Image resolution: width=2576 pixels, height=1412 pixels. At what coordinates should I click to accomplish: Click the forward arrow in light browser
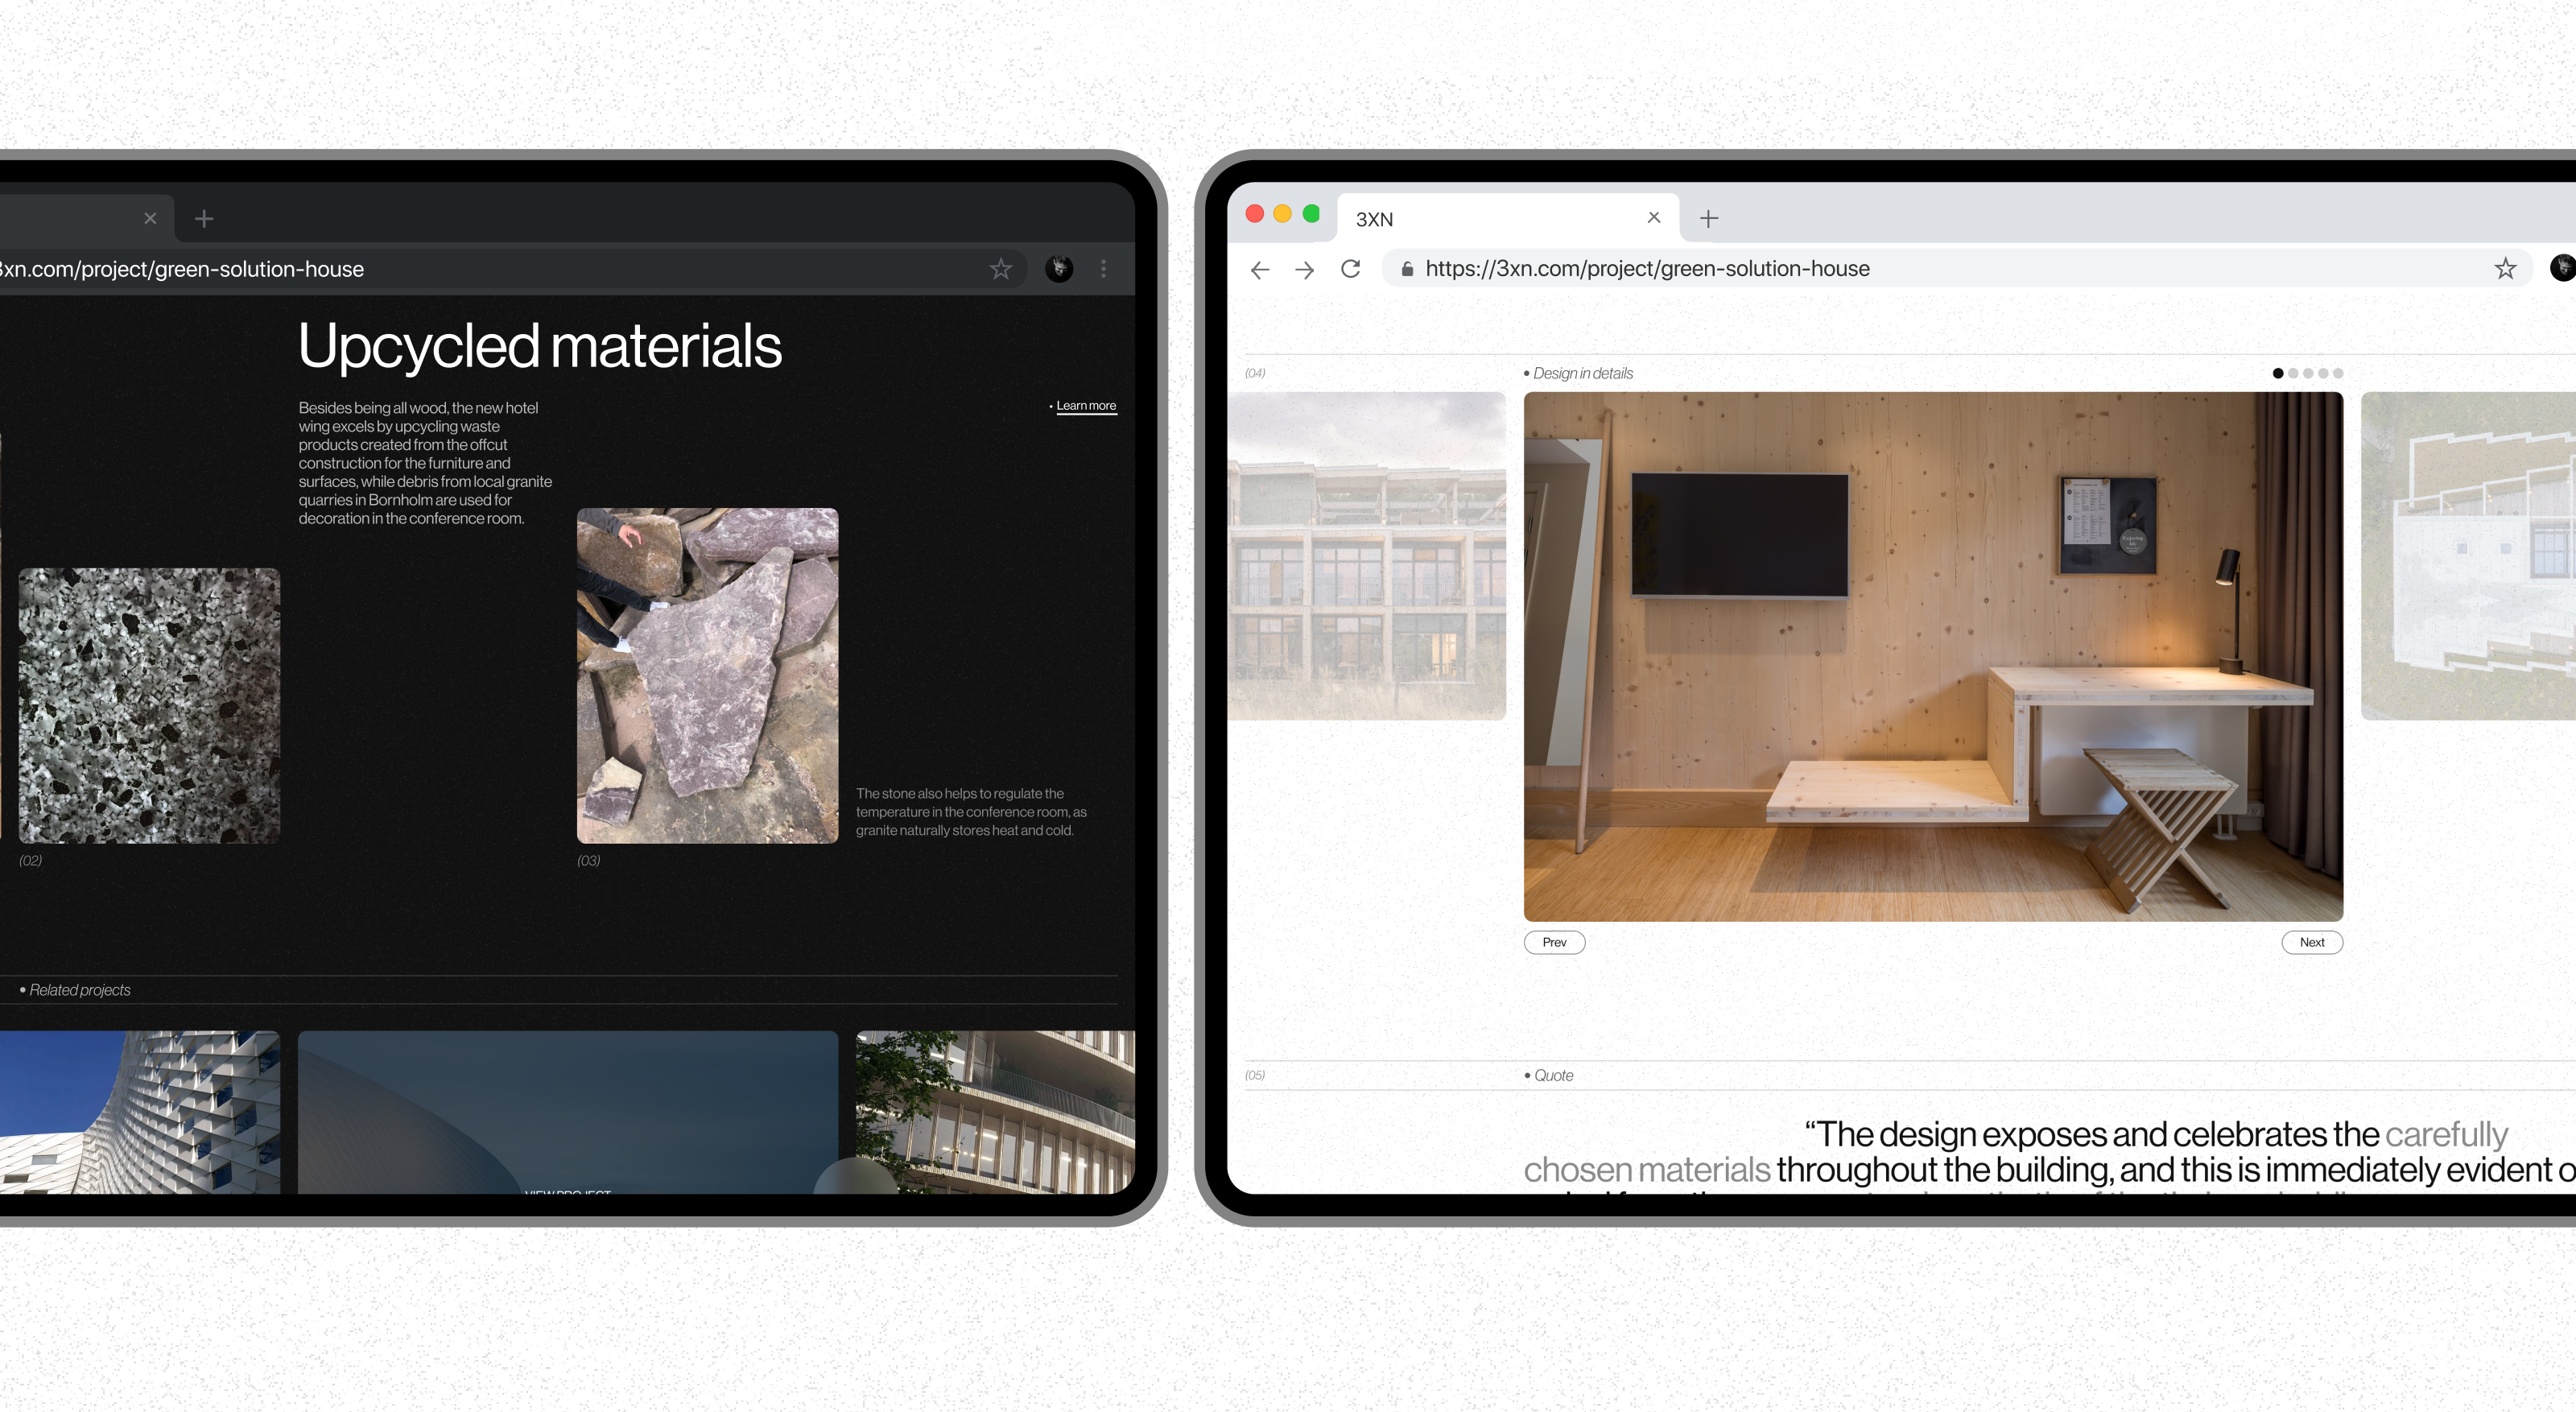[x=1304, y=269]
